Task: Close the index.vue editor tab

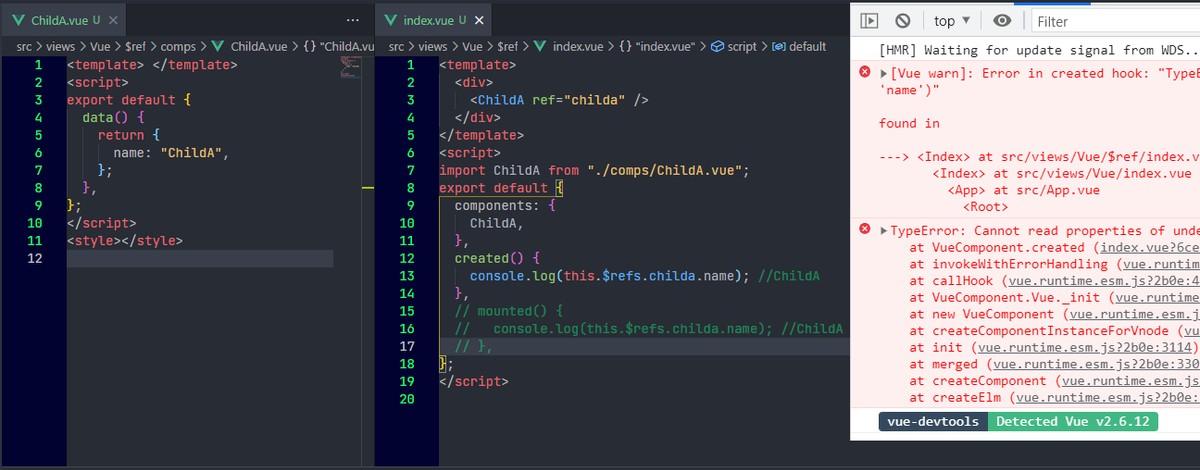Action: (480, 20)
